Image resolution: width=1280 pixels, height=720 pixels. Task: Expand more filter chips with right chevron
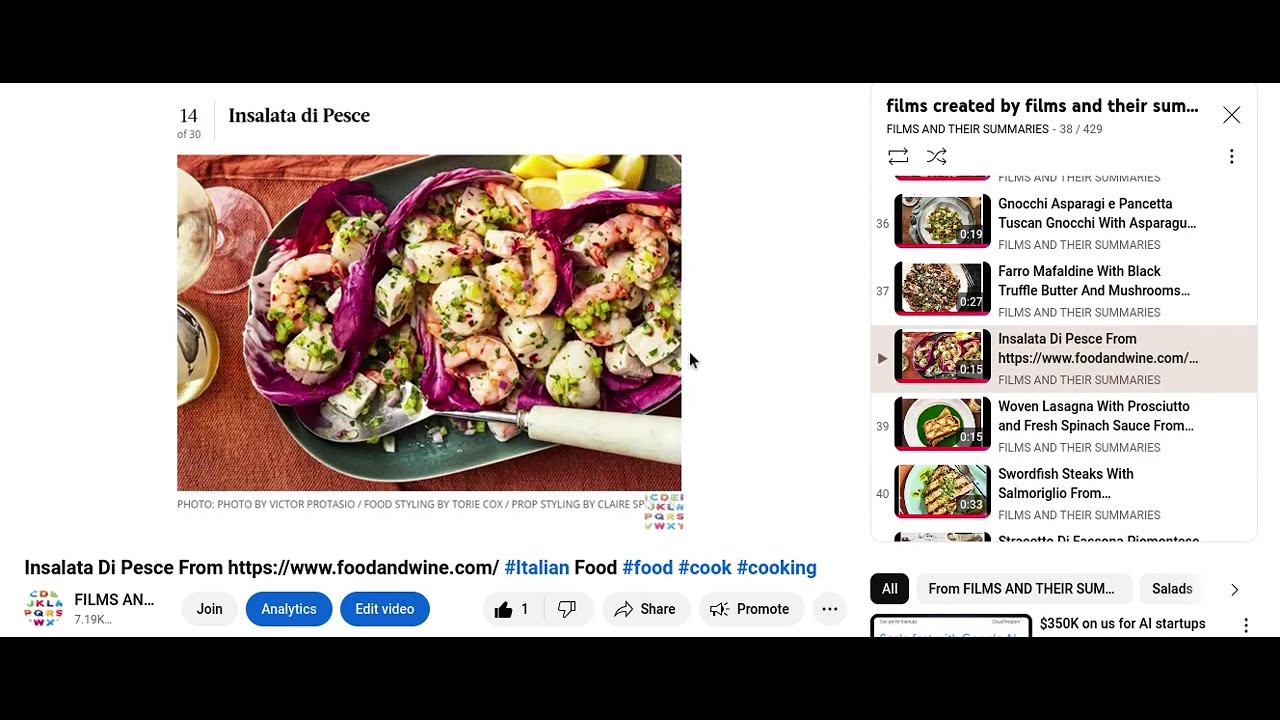point(1234,589)
